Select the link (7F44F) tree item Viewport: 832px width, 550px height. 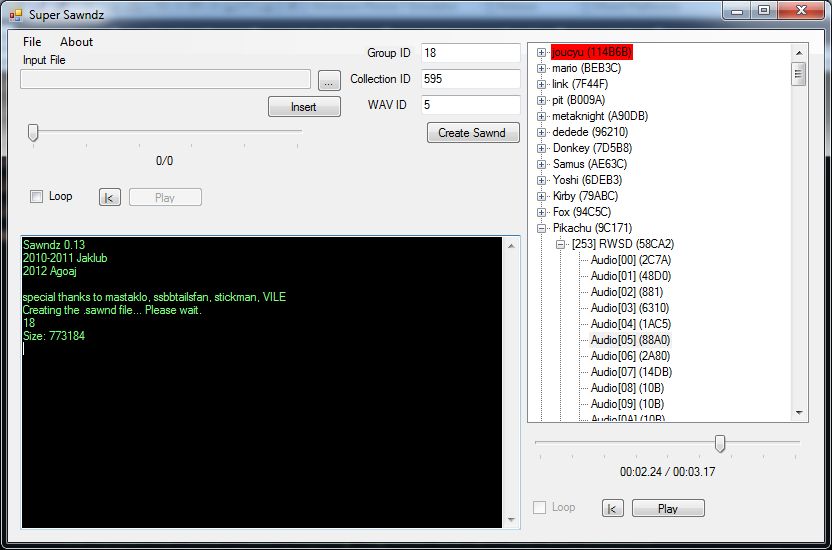[580, 84]
